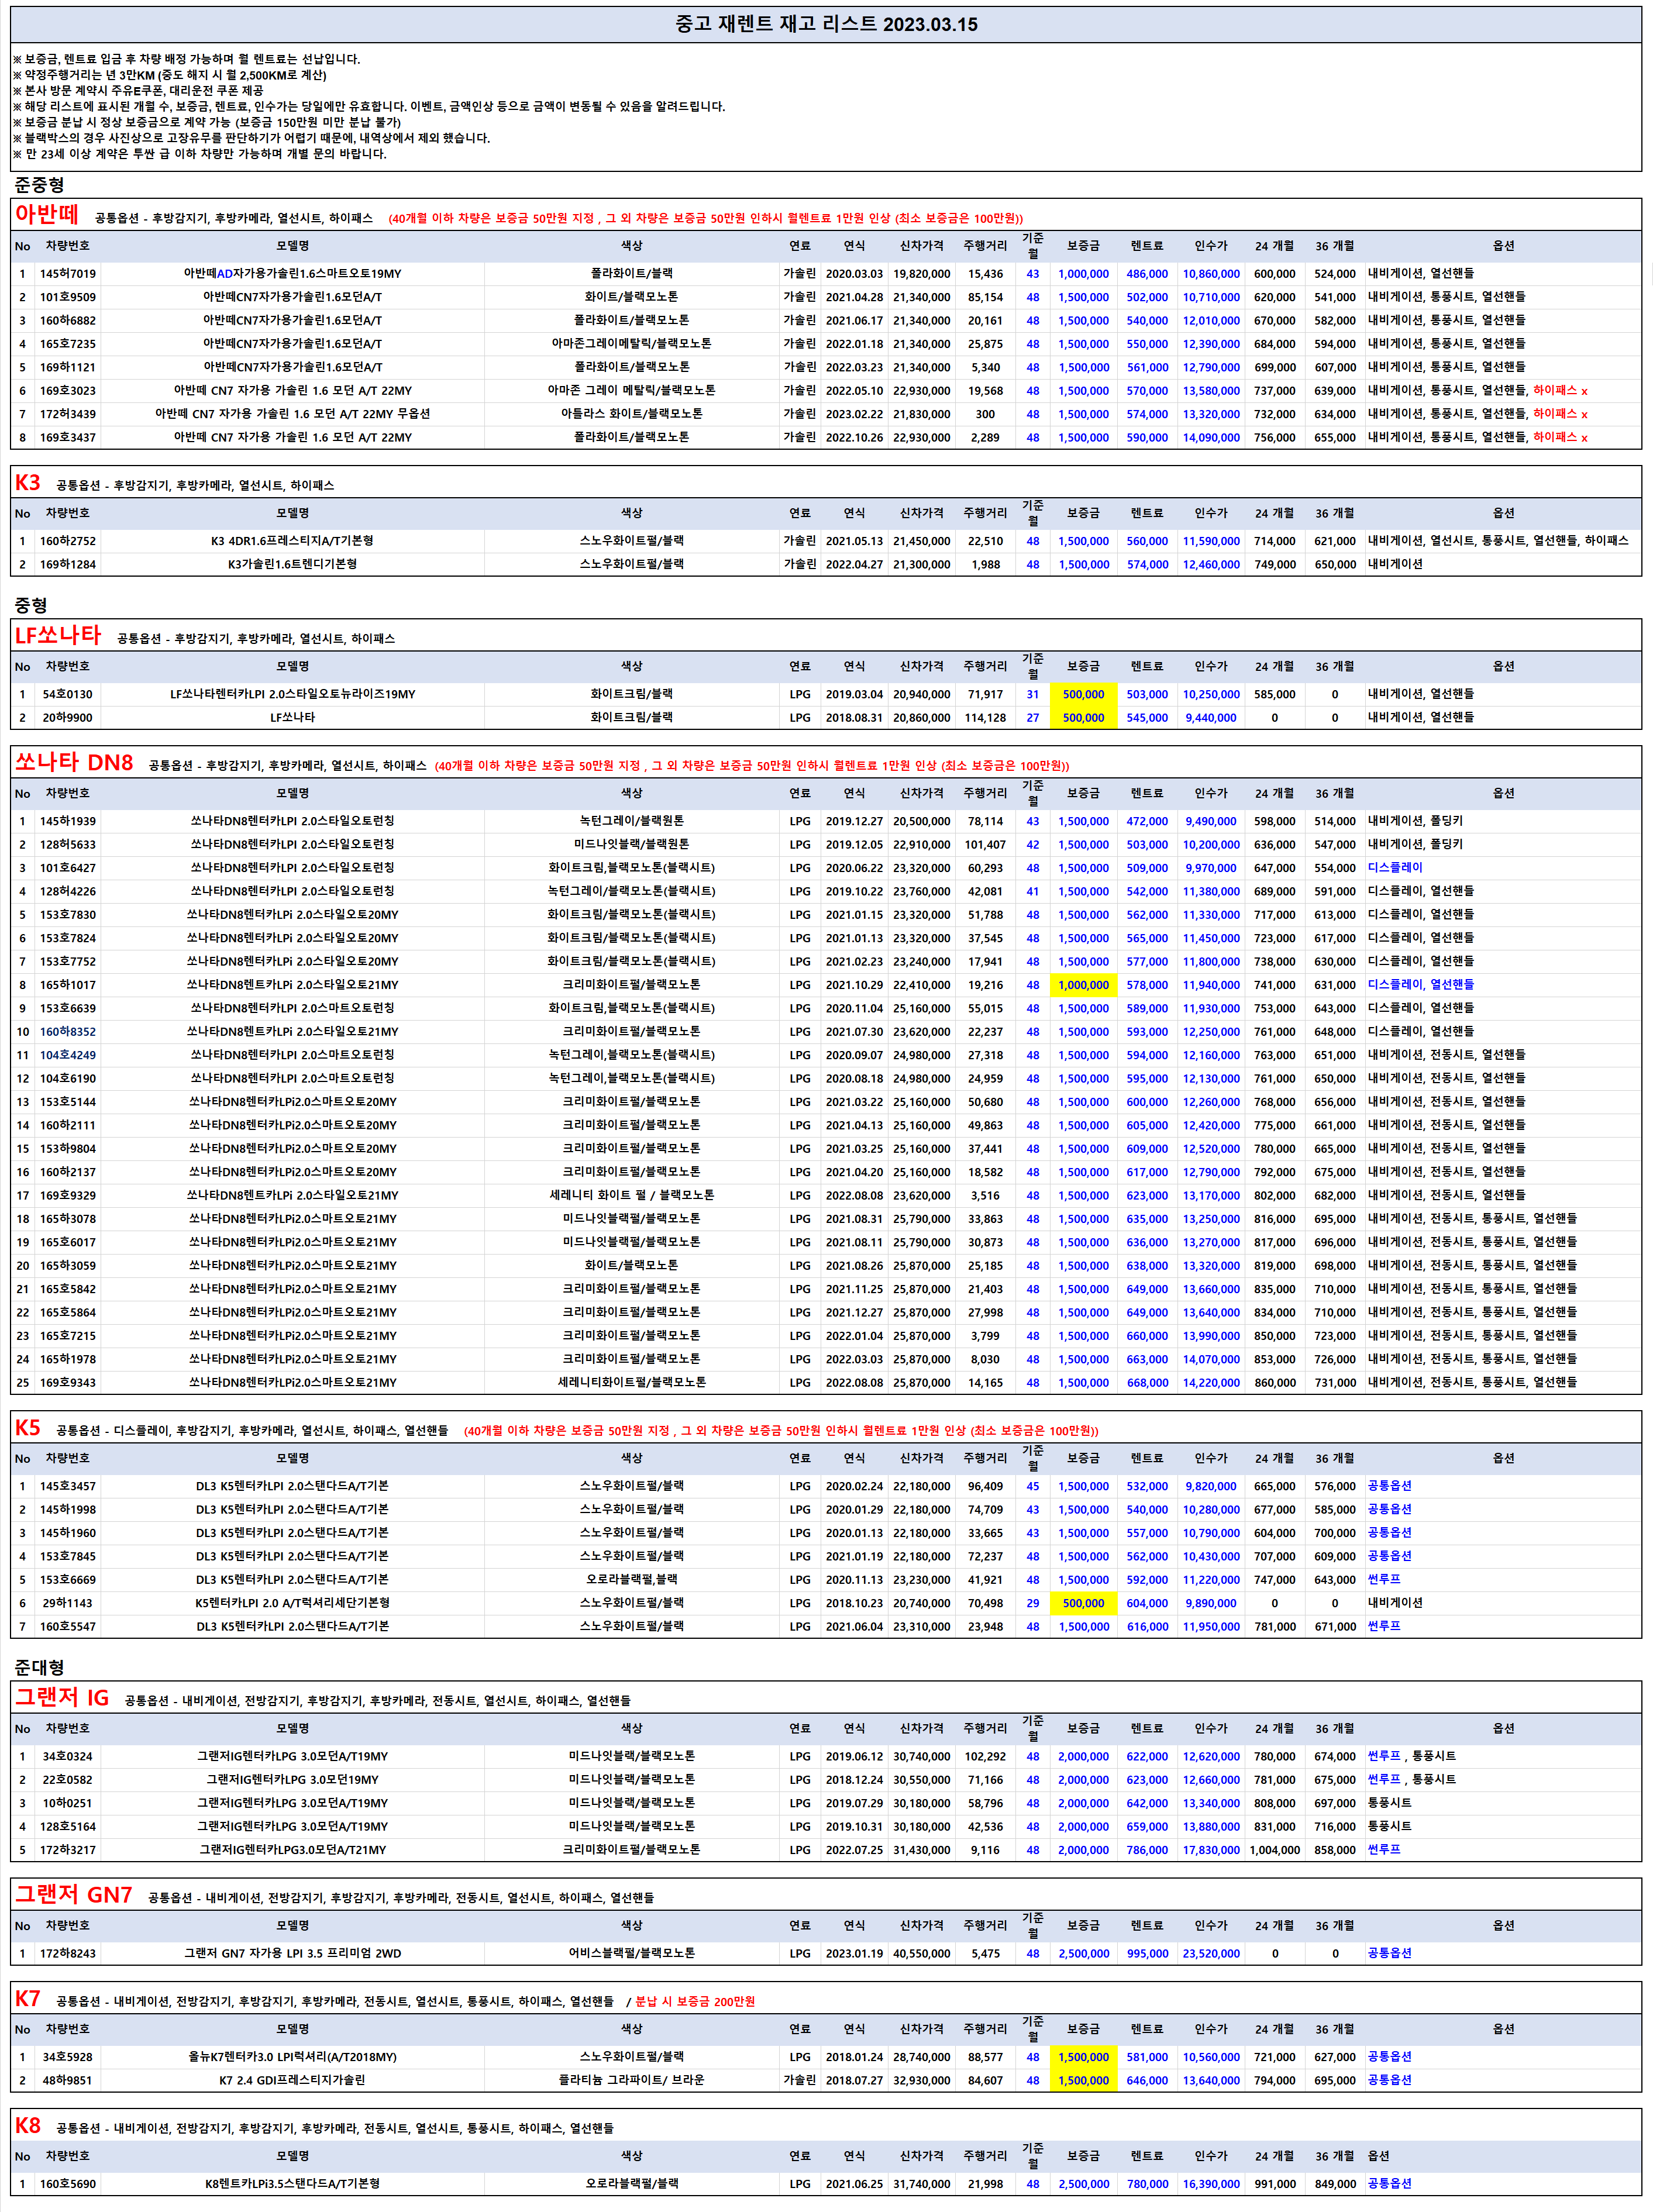Select plate 160호5547

[68, 1627]
